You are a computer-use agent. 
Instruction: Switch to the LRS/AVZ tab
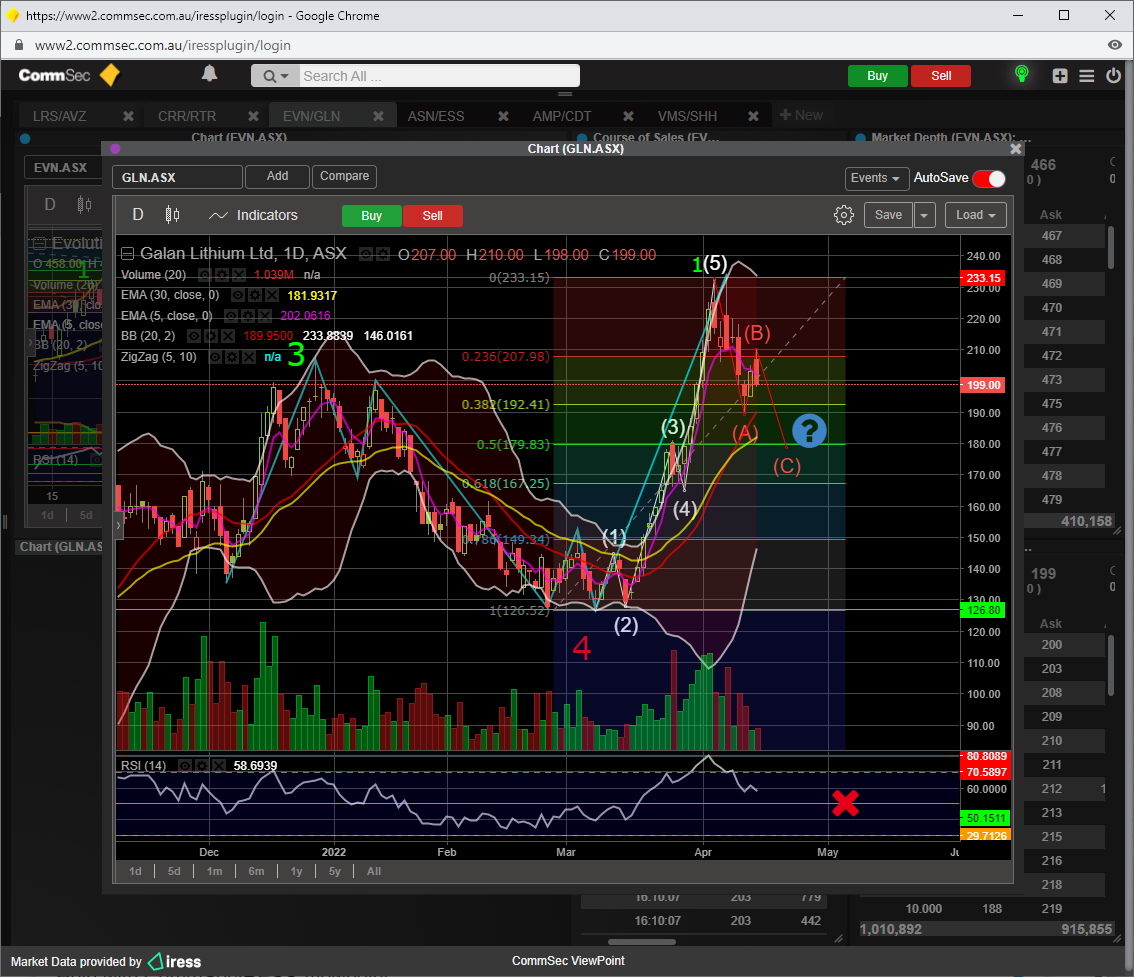[60, 116]
